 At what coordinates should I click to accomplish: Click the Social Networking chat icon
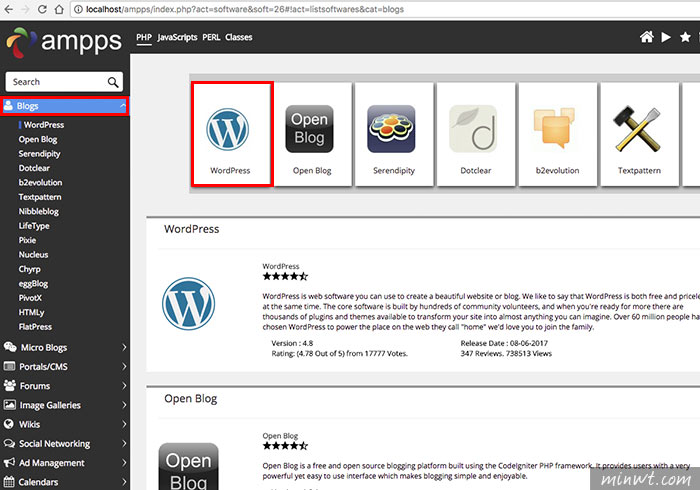click(x=9, y=443)
